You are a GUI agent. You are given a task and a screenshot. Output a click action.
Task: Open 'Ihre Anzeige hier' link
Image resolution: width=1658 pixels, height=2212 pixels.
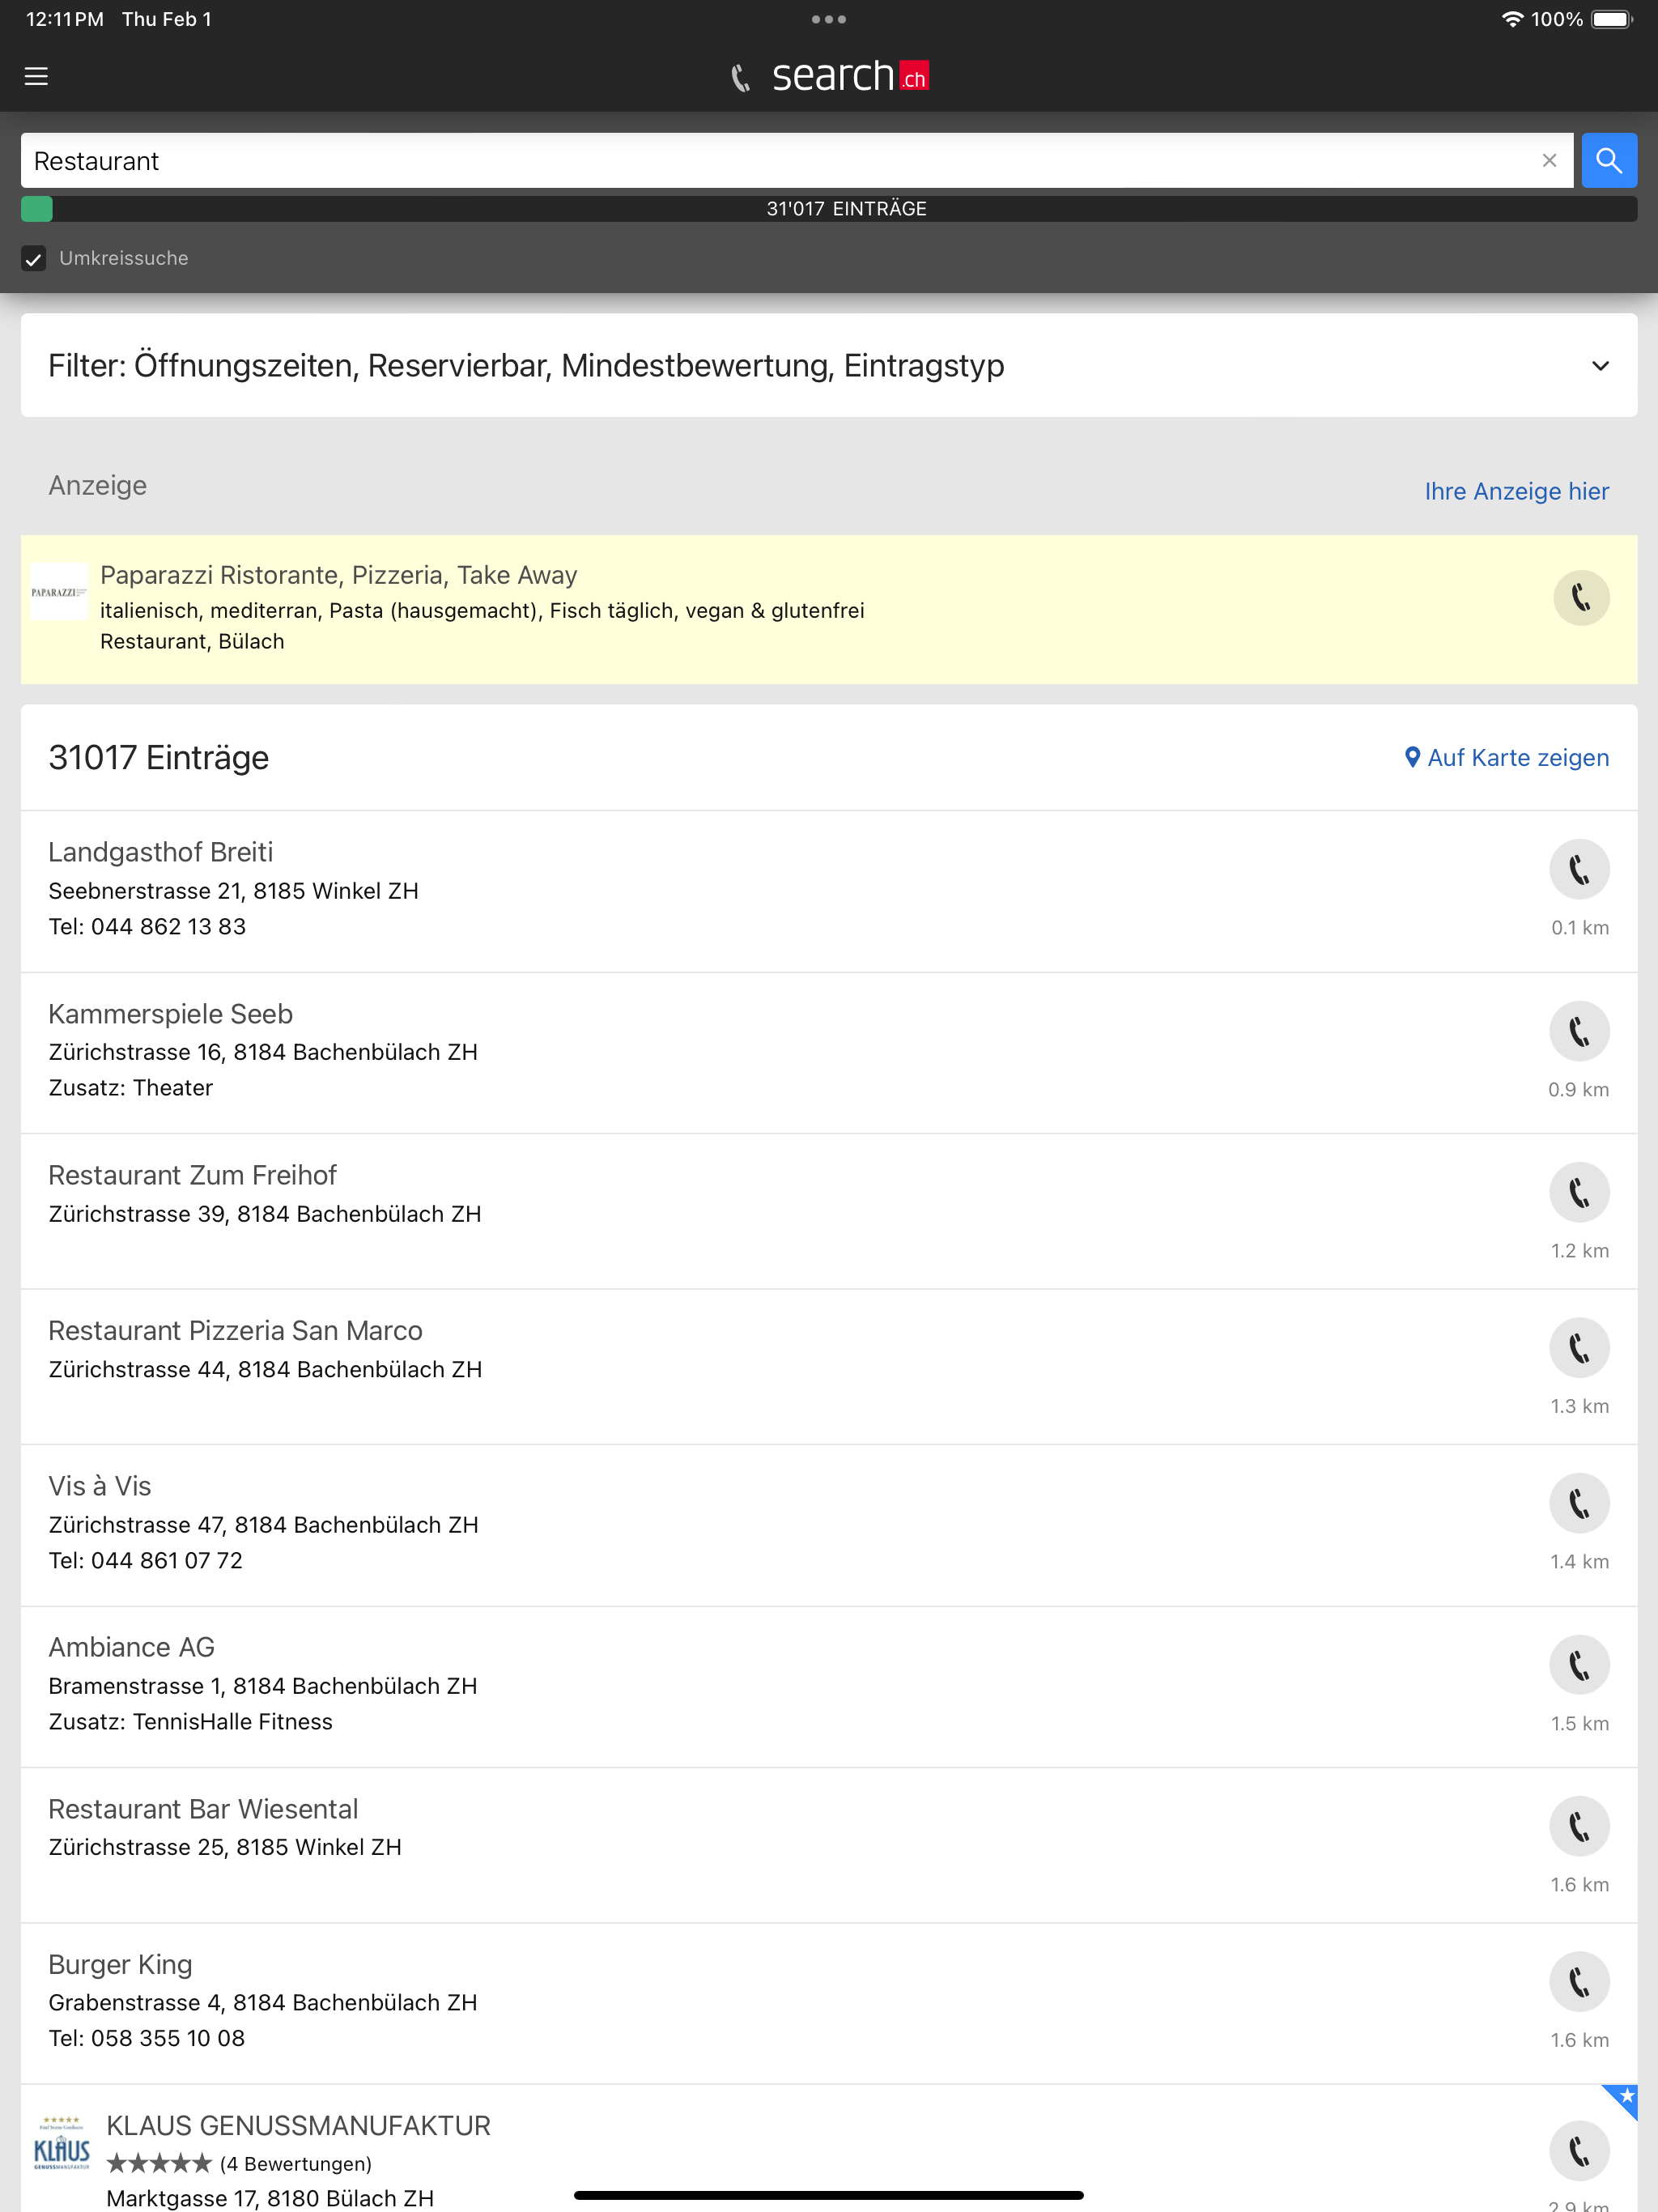[1516, 491]
